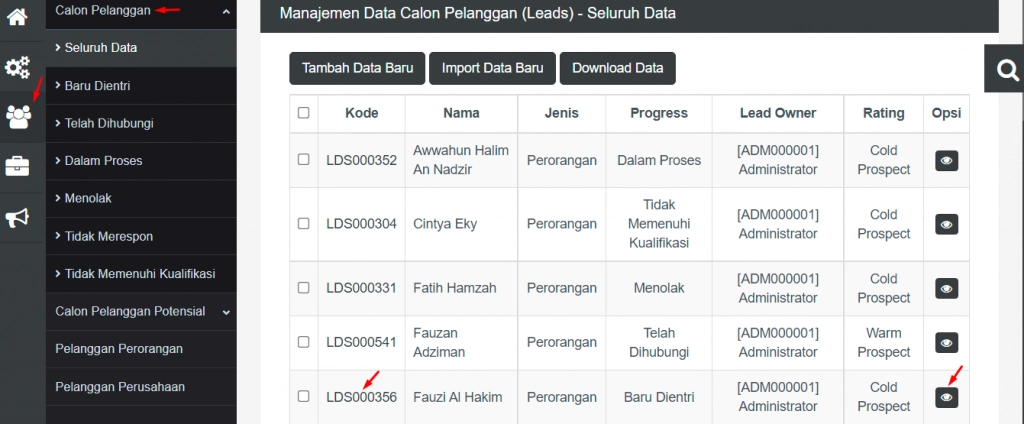Viewport: 1024px width, 424px height.
Task: Go to Pelanggan Perusahaan menu item
Action: pyautogui.click(x=120, y=387)
